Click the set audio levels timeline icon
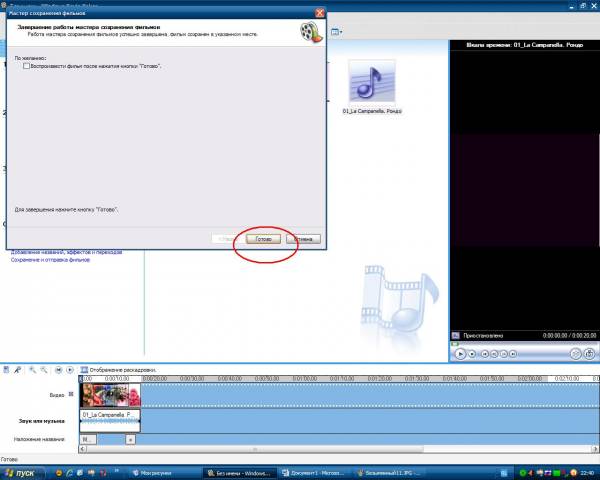Screen dimensions: 600x480 [x=6, y=370]
